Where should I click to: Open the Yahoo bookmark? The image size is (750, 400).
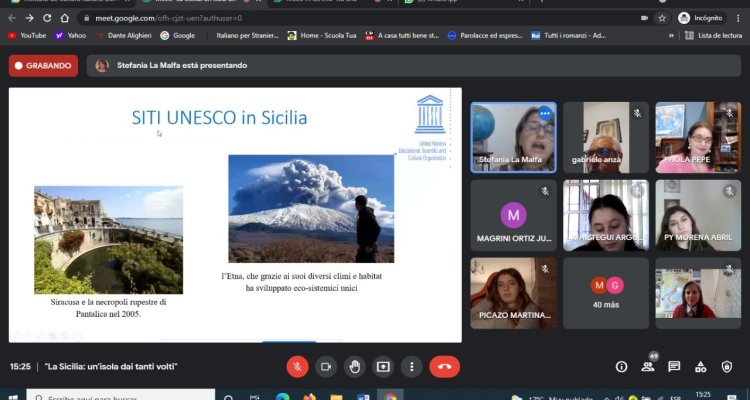(x=70, y=35)
